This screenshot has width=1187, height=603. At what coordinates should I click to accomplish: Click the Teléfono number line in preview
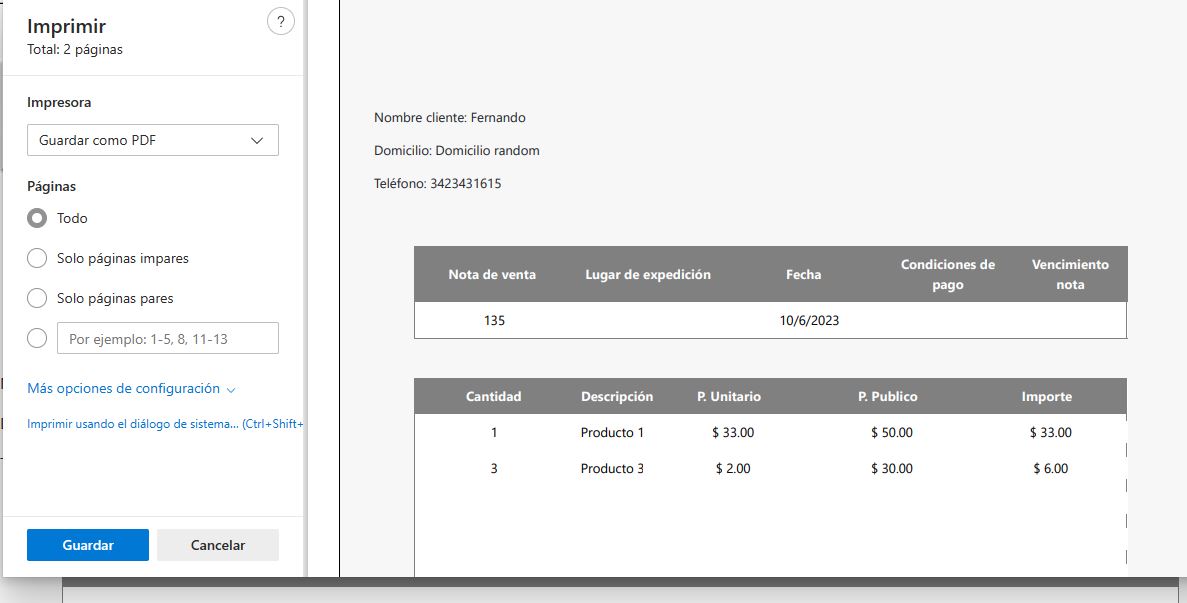(437, 184)
